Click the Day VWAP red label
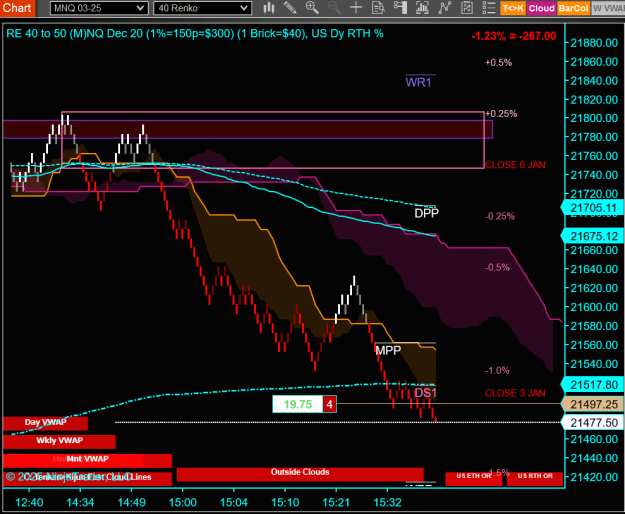Screen dimensions: 625x514 (45, 423)
